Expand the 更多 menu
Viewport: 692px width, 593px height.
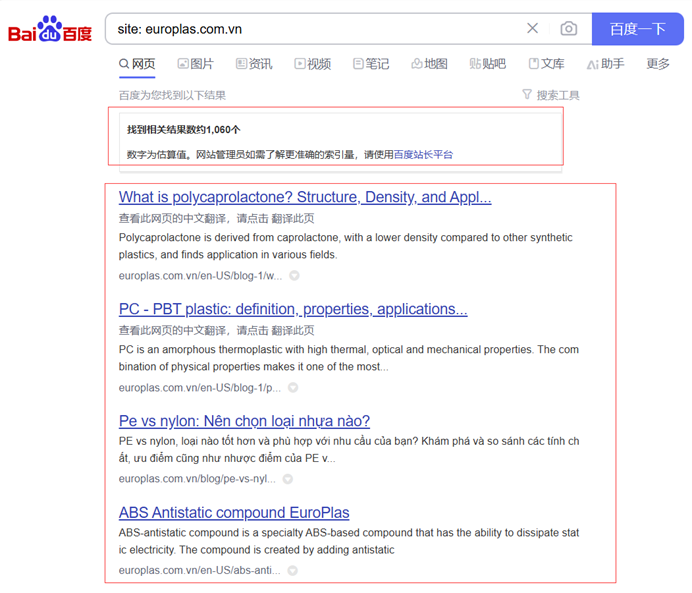(657, 64)
